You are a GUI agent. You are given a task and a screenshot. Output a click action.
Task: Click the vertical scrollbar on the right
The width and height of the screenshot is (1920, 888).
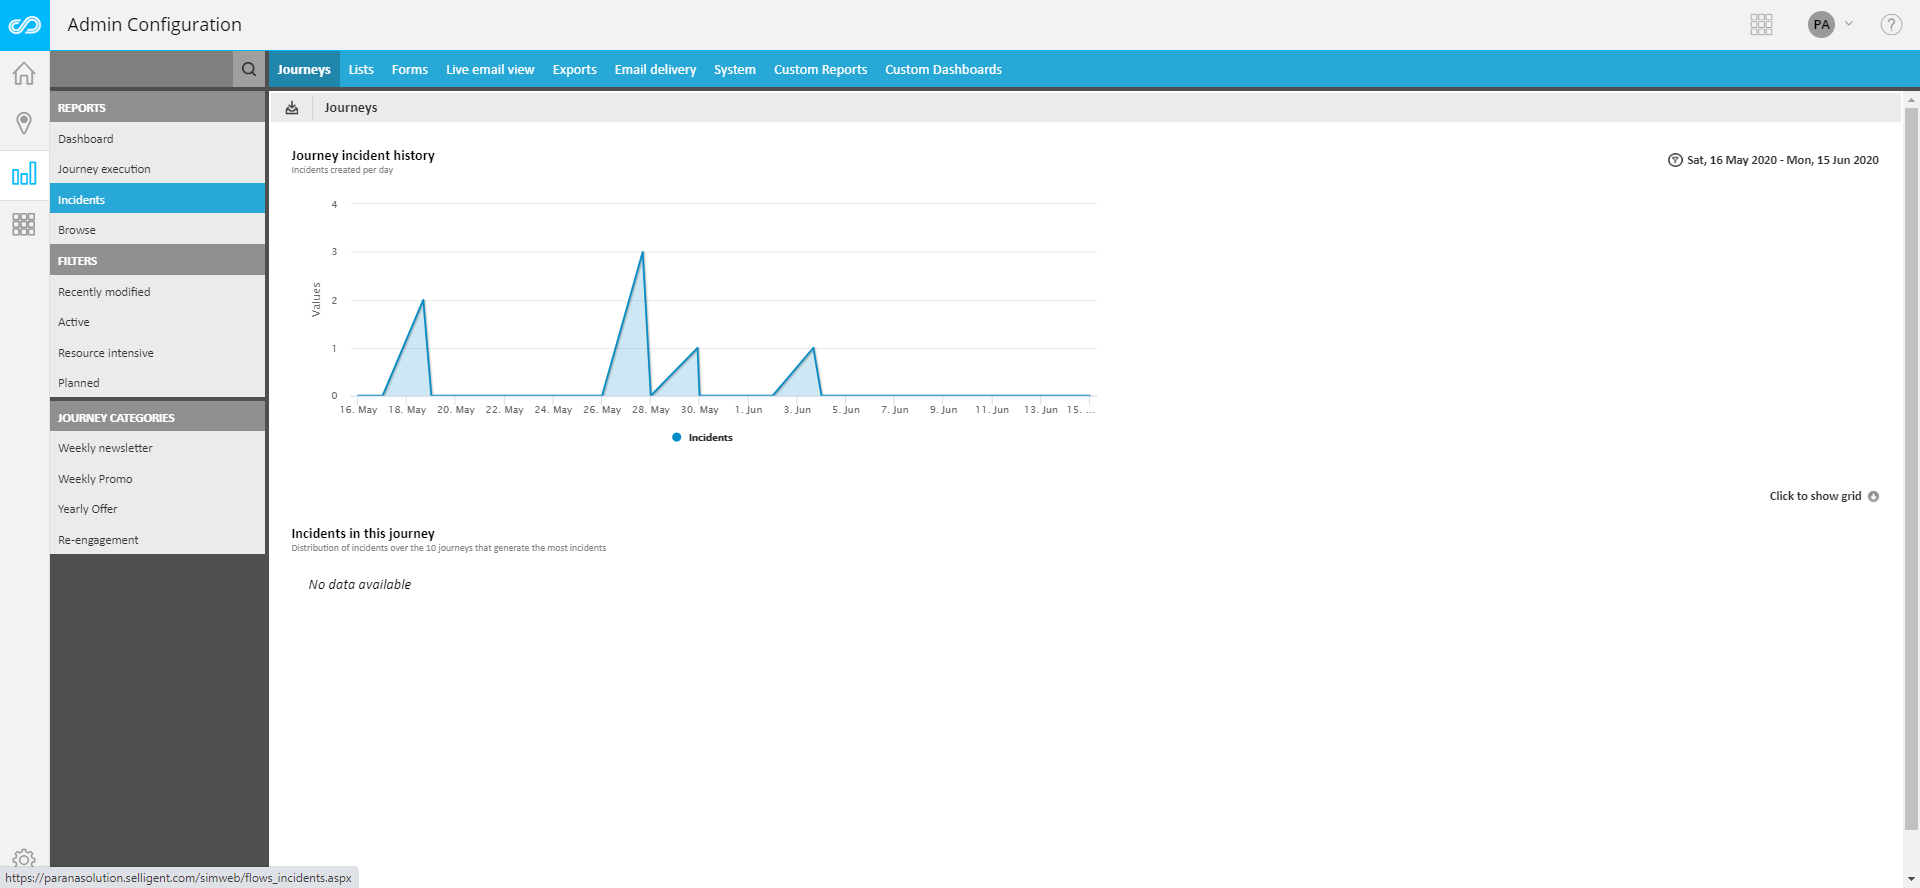tap(1911, 470)
